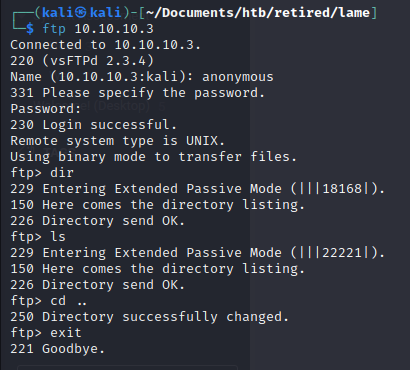Click passive mode port number 18168
This screenshot has width=410, height=370.
pos(342,189)
